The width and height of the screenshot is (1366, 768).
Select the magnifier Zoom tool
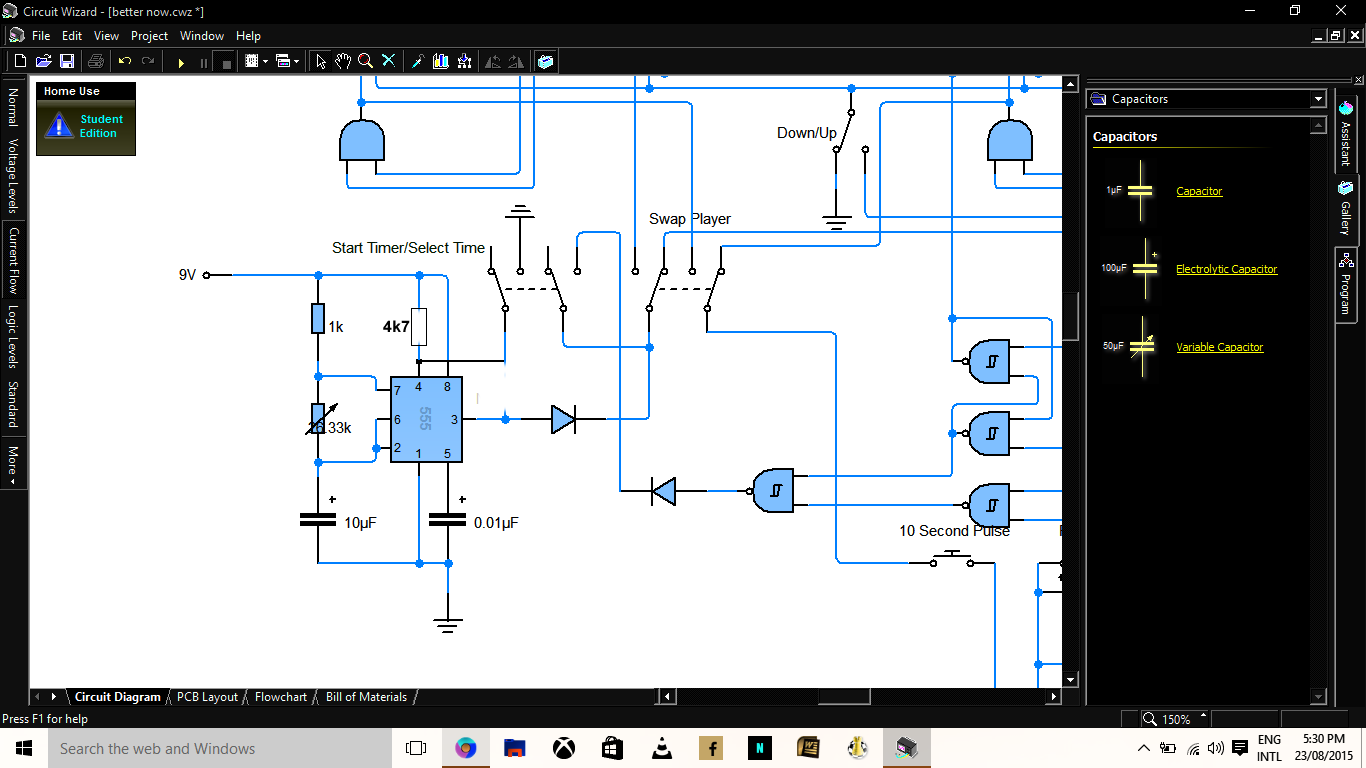click(366, 61)
